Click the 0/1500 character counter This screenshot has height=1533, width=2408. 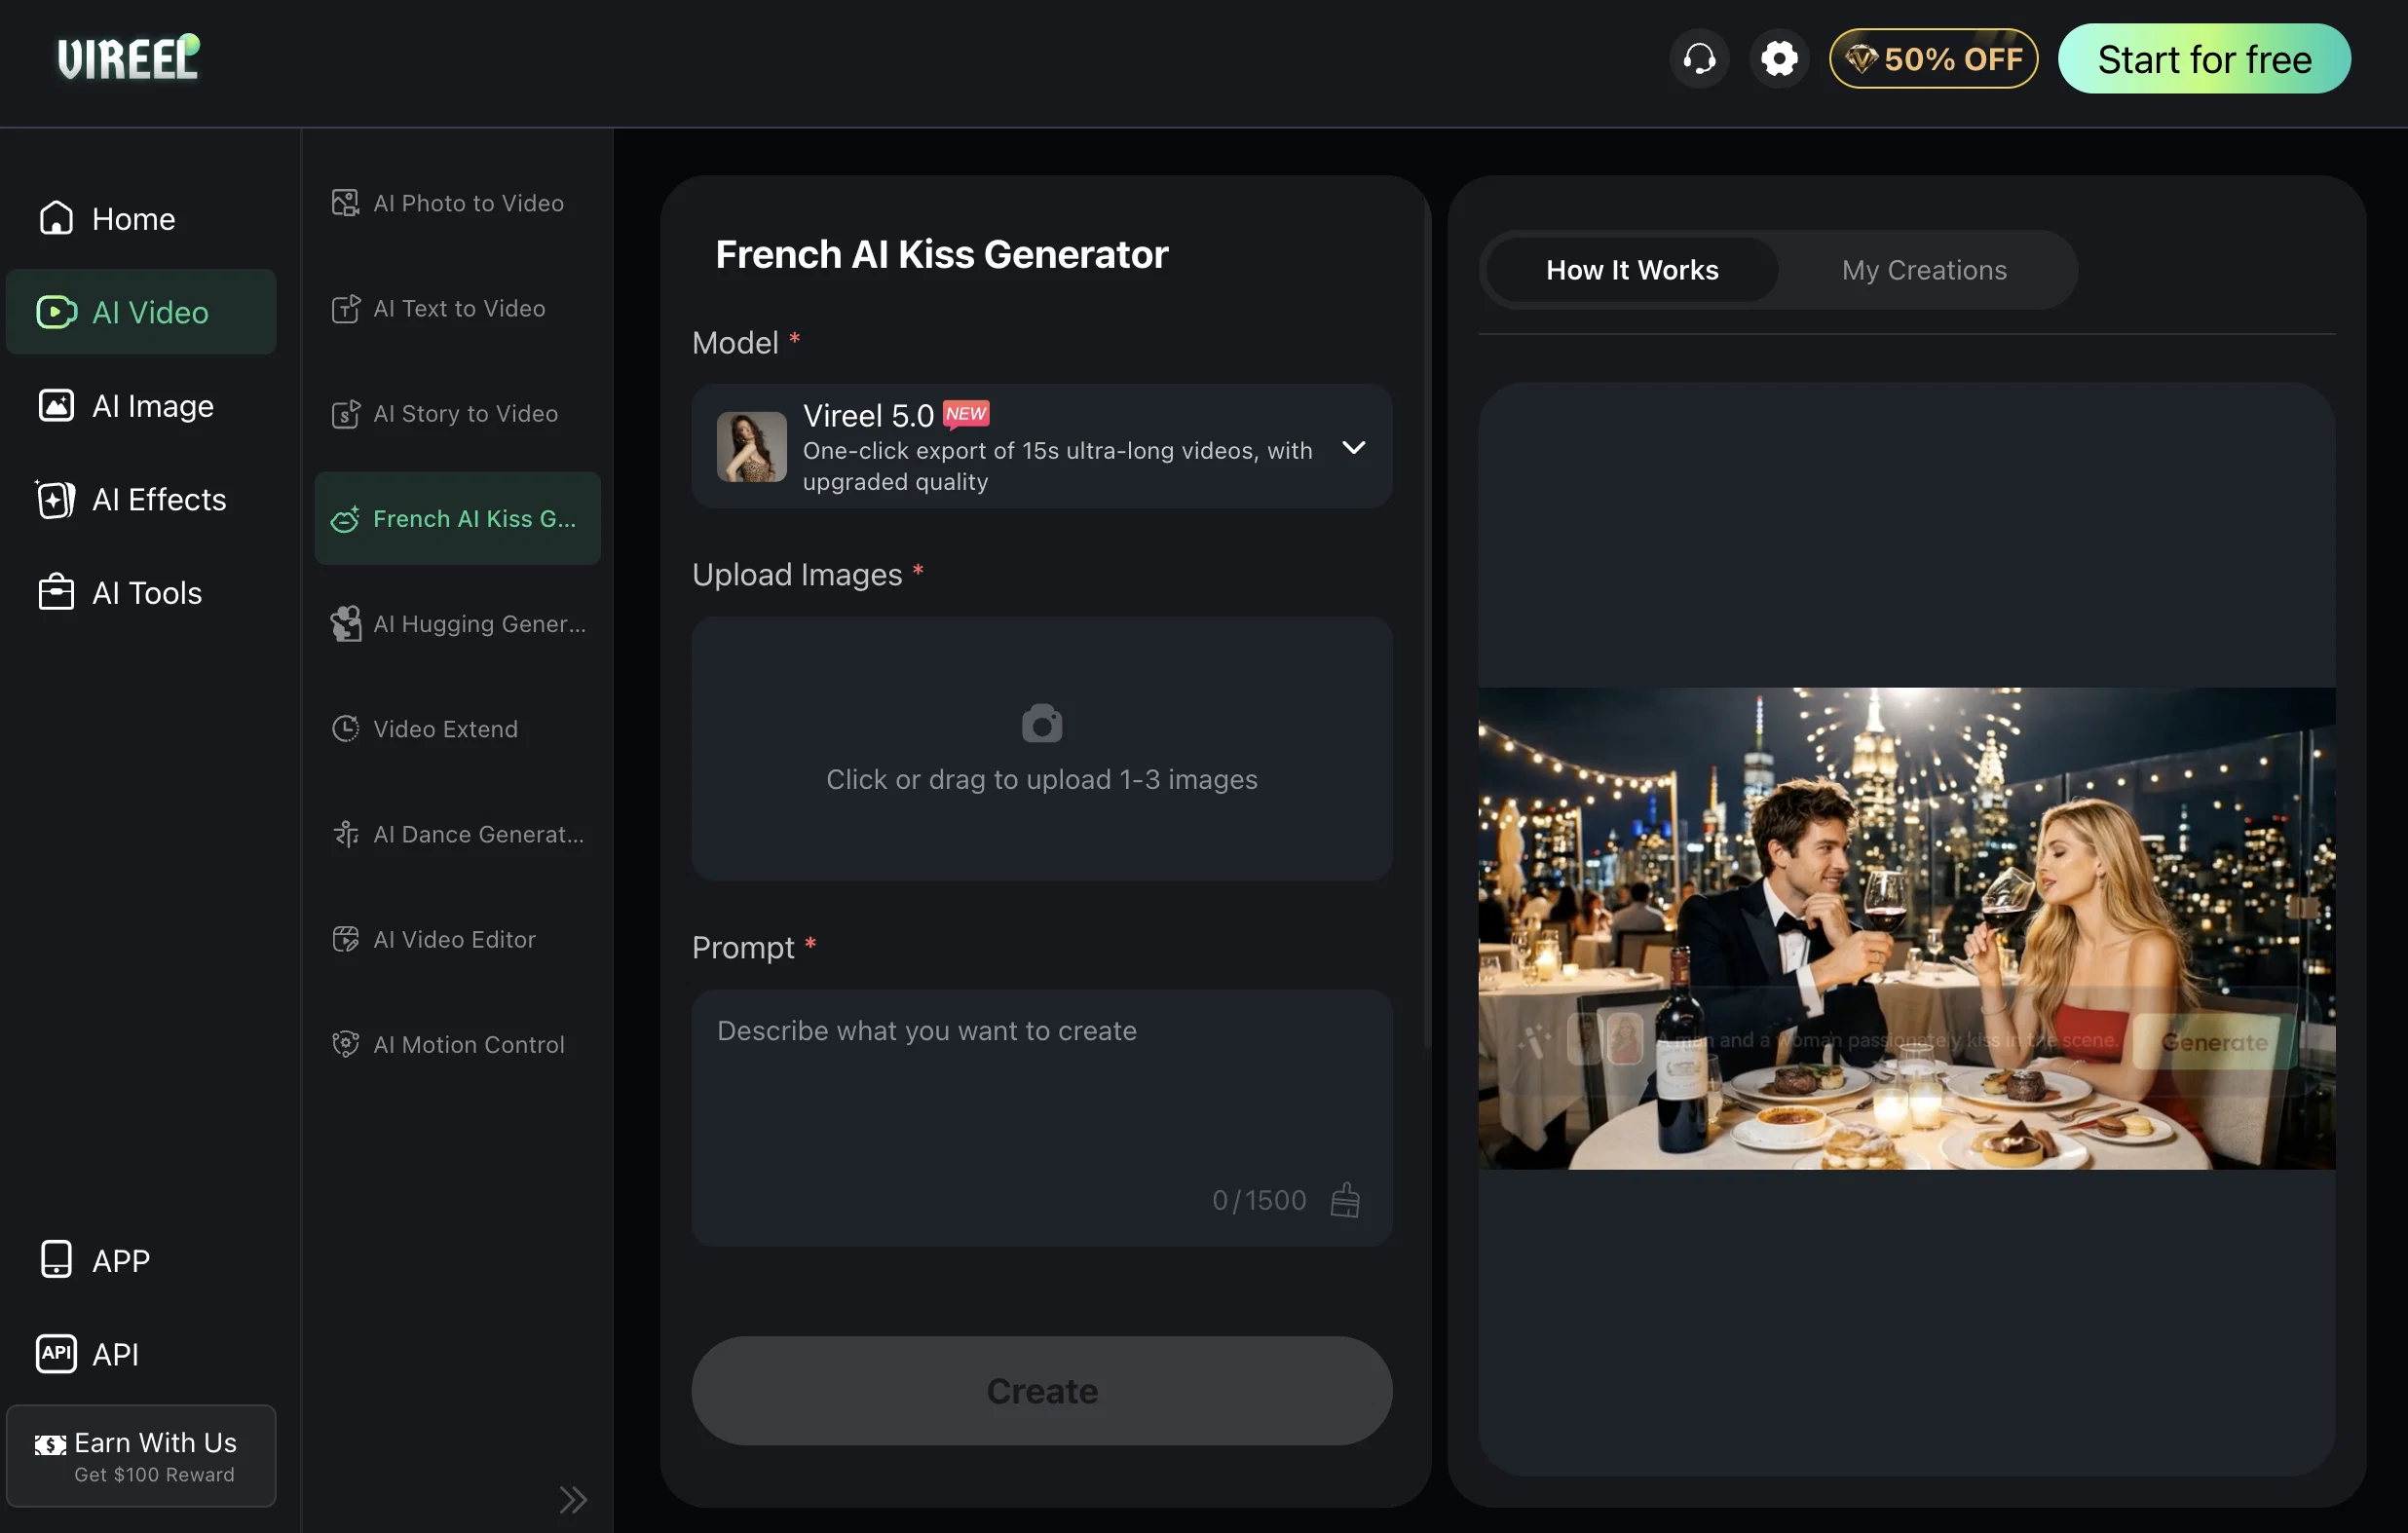[1259, 1200]
